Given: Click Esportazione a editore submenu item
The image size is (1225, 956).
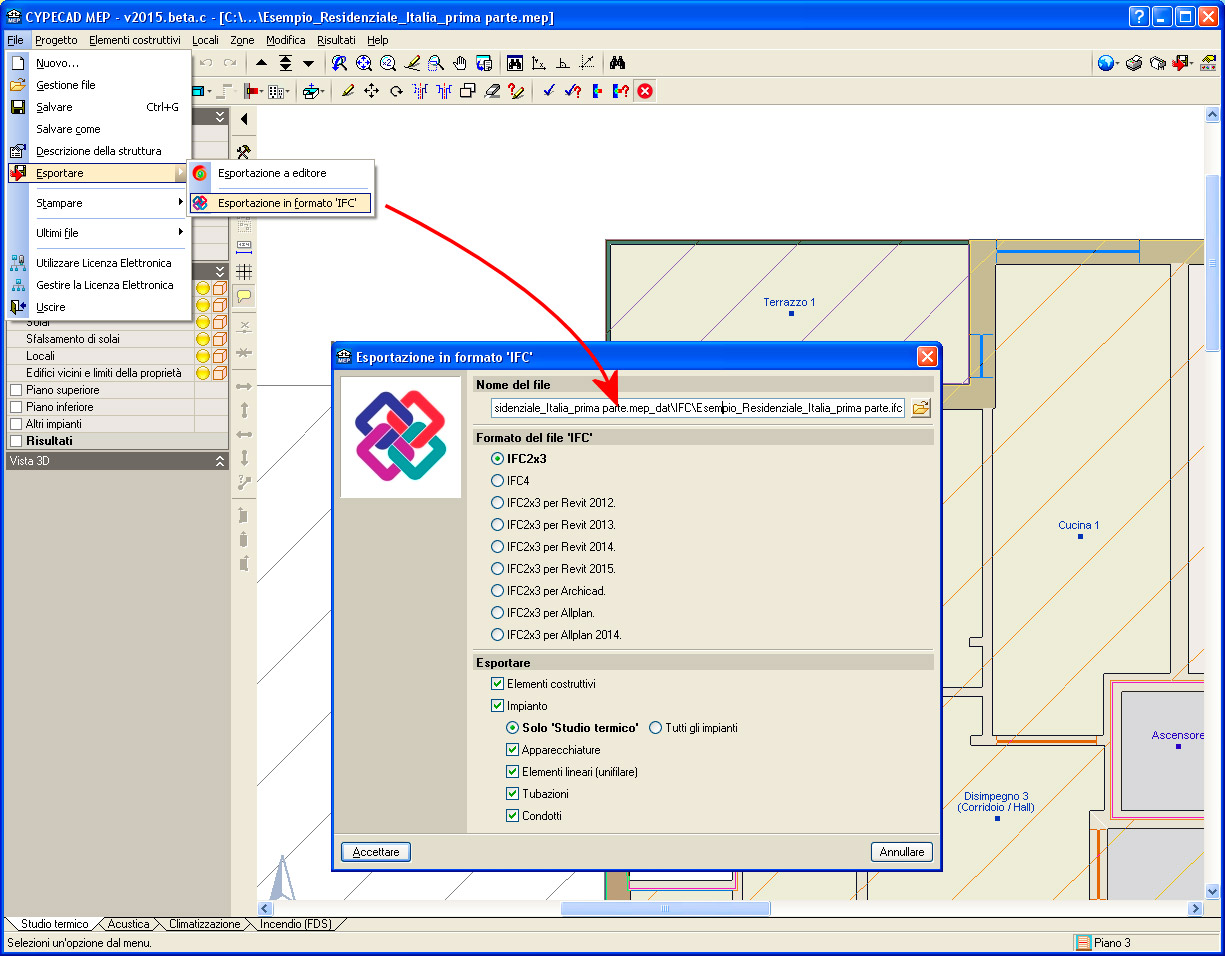Looking at the screenshot, I should click(x=281, y=173).
